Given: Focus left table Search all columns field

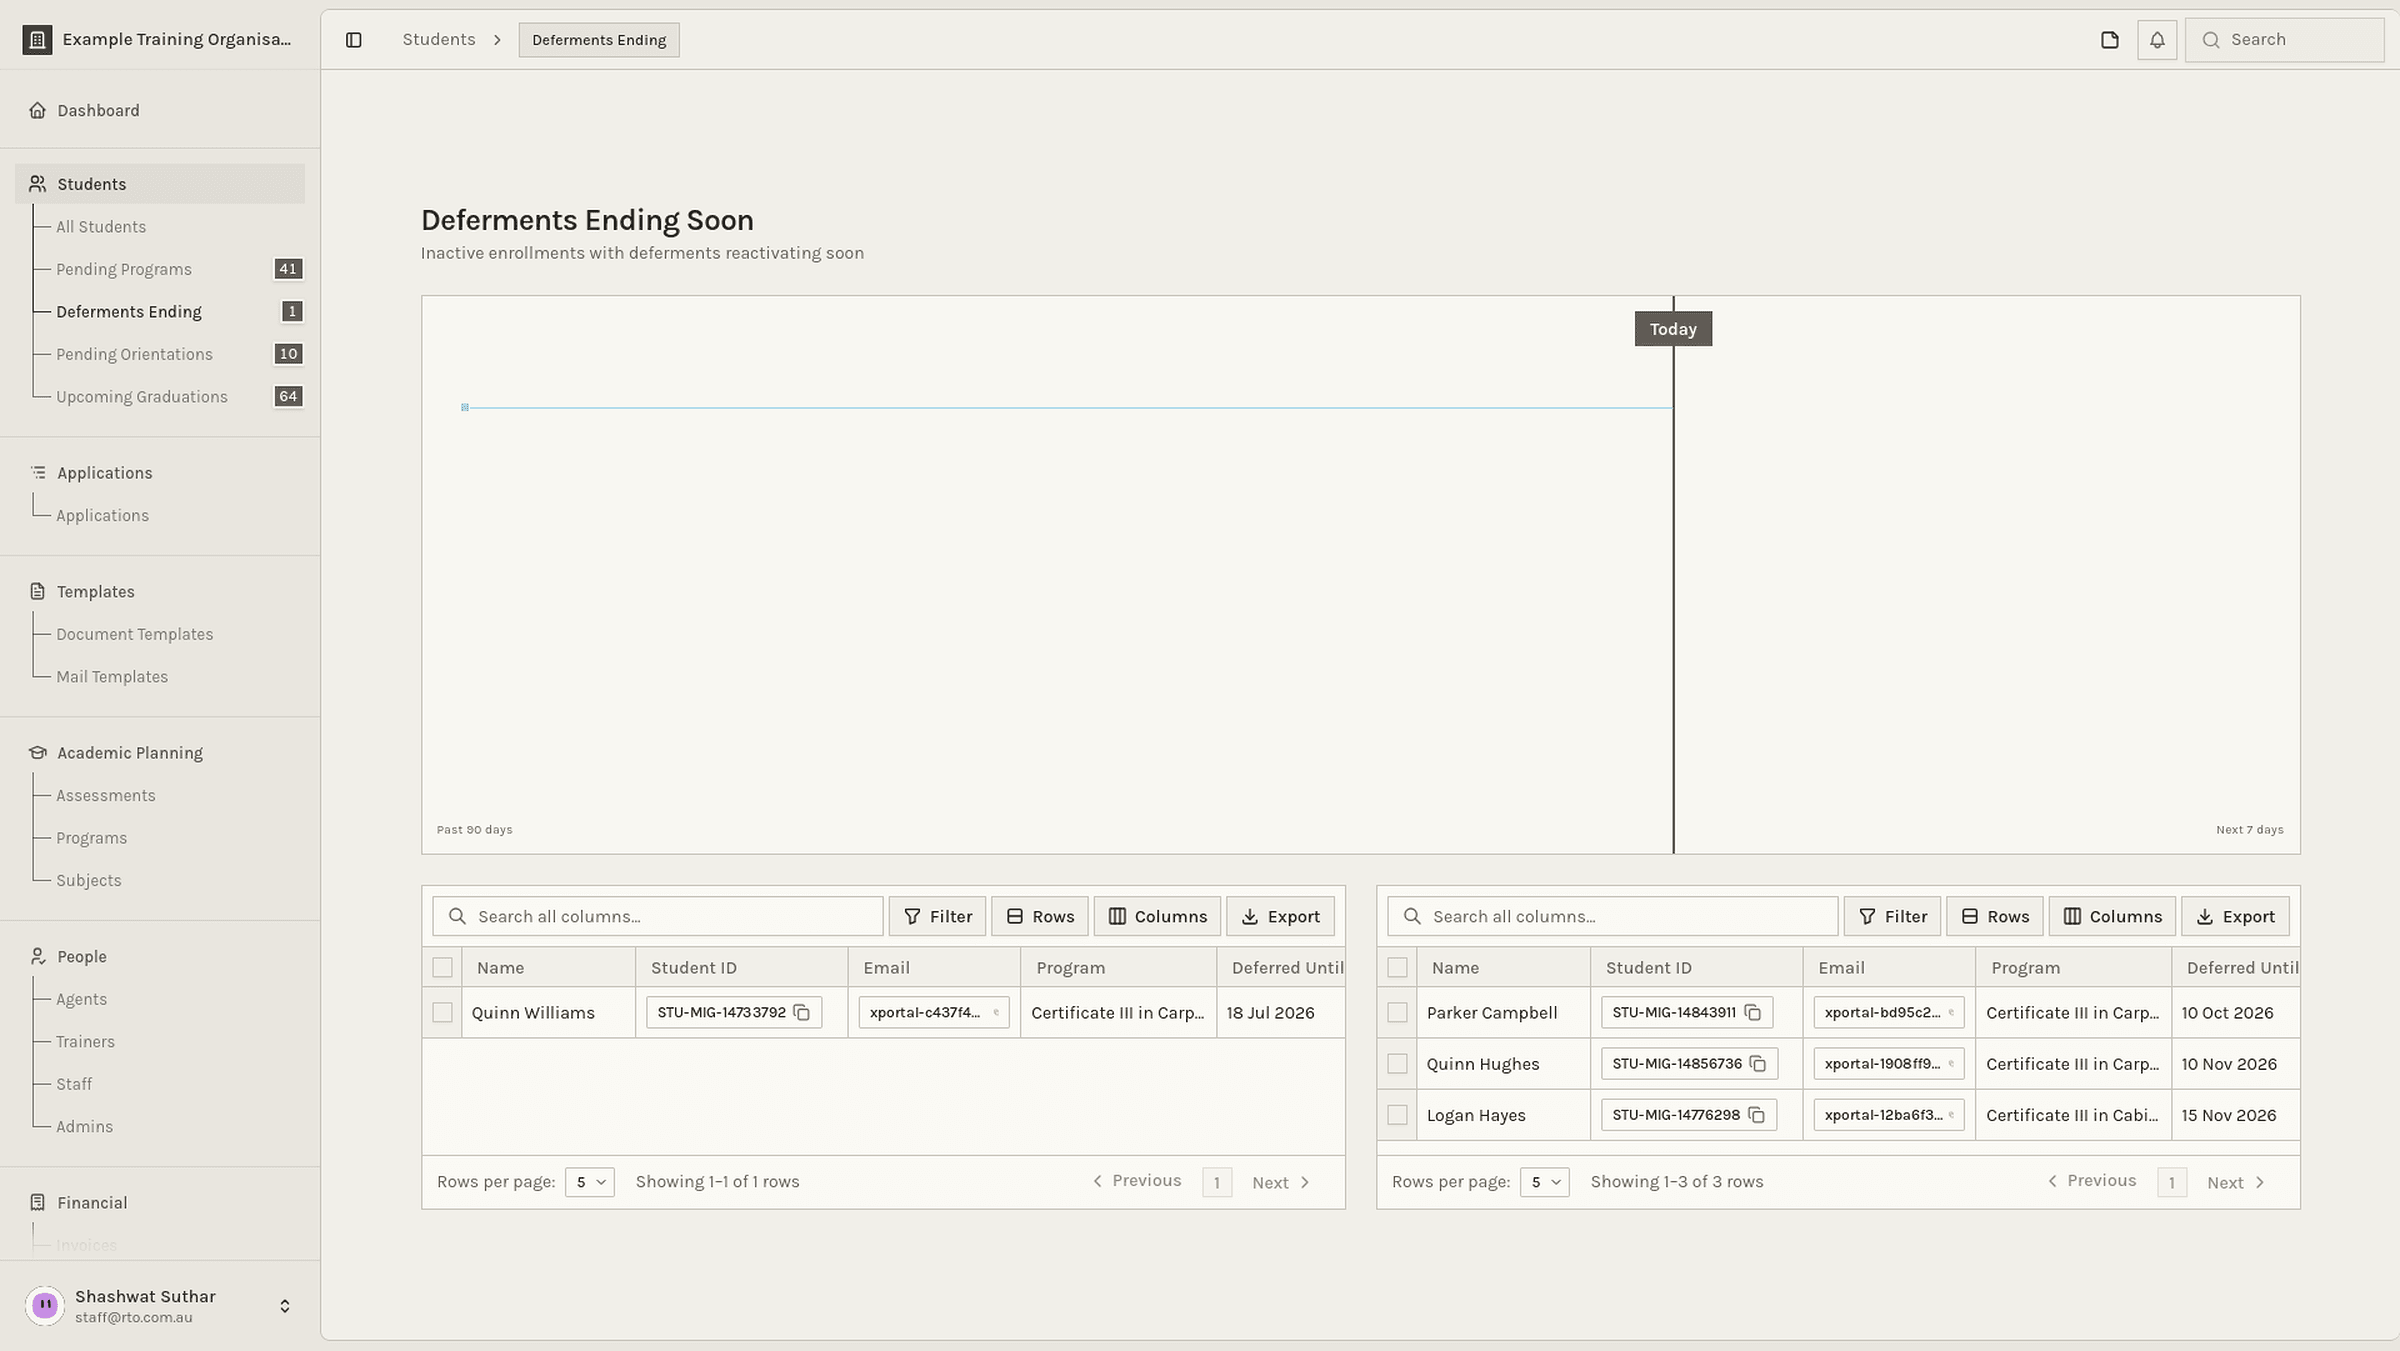Looking at the screenshot, I should 658,917.
